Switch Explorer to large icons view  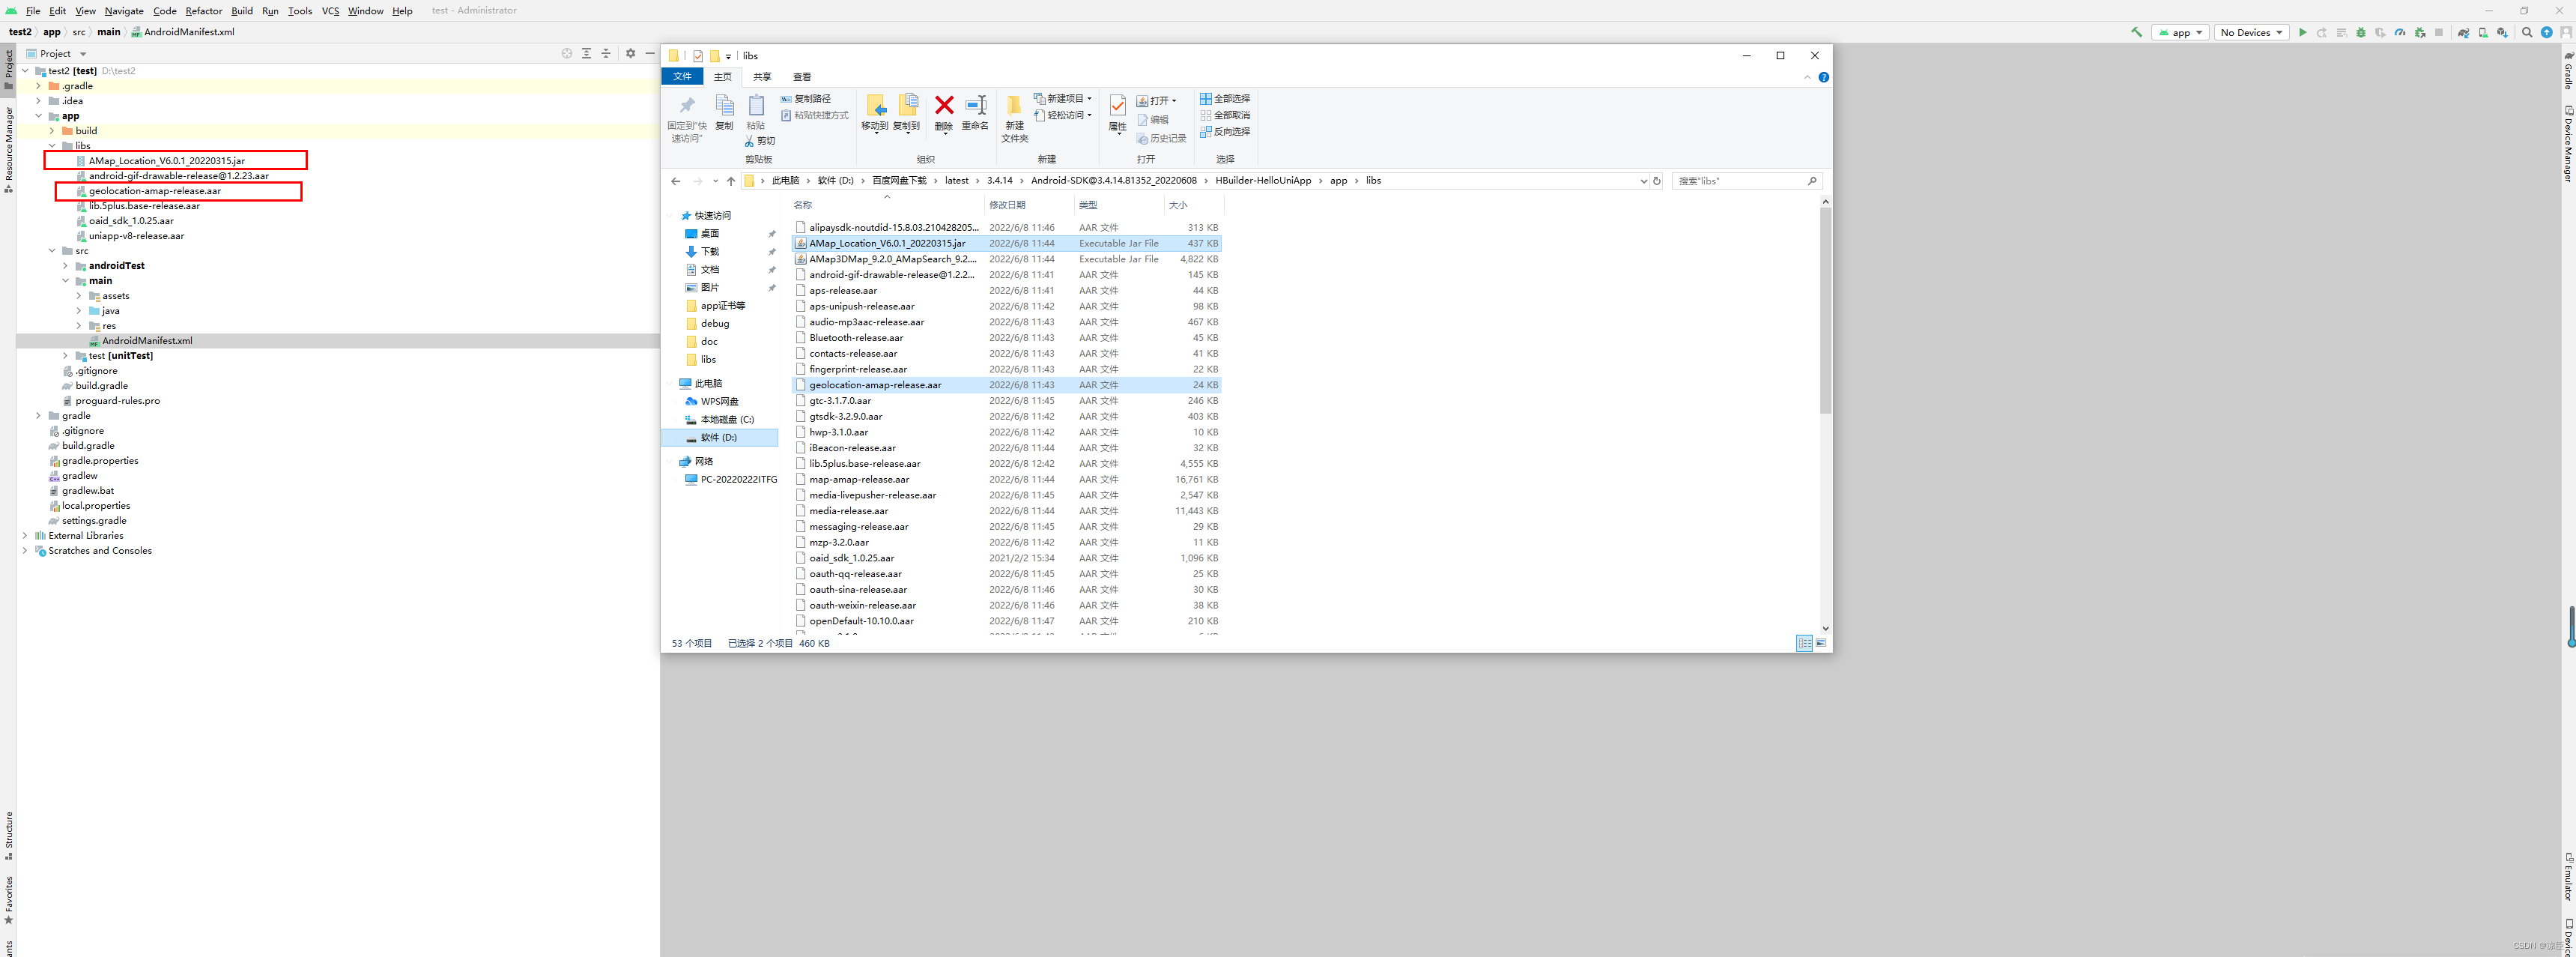point(1821,643)
